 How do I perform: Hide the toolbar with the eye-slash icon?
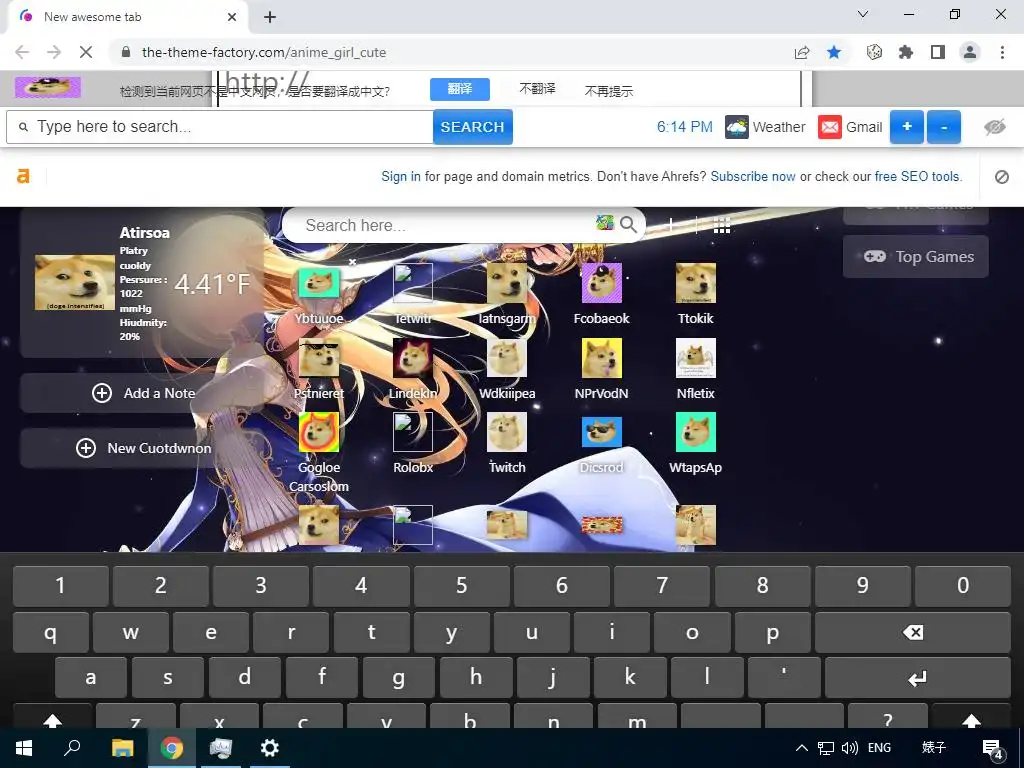point(995,127)
